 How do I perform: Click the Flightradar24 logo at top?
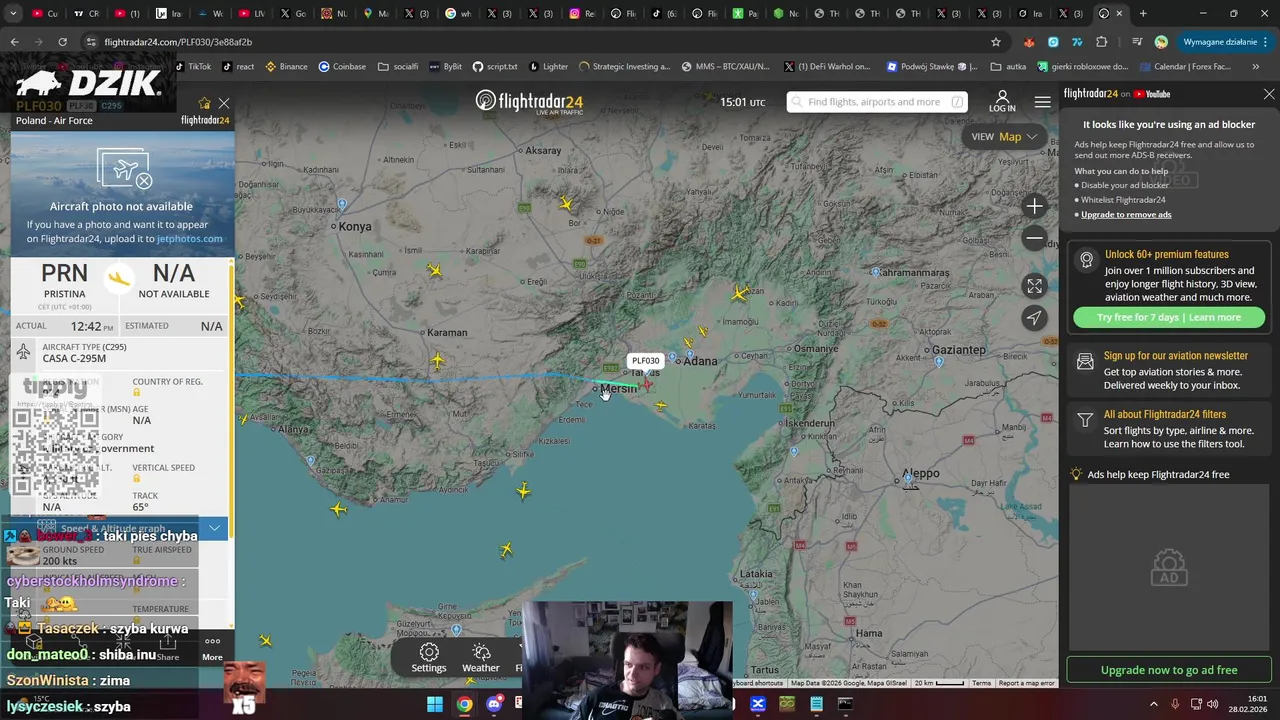click(x=529, y=102)
